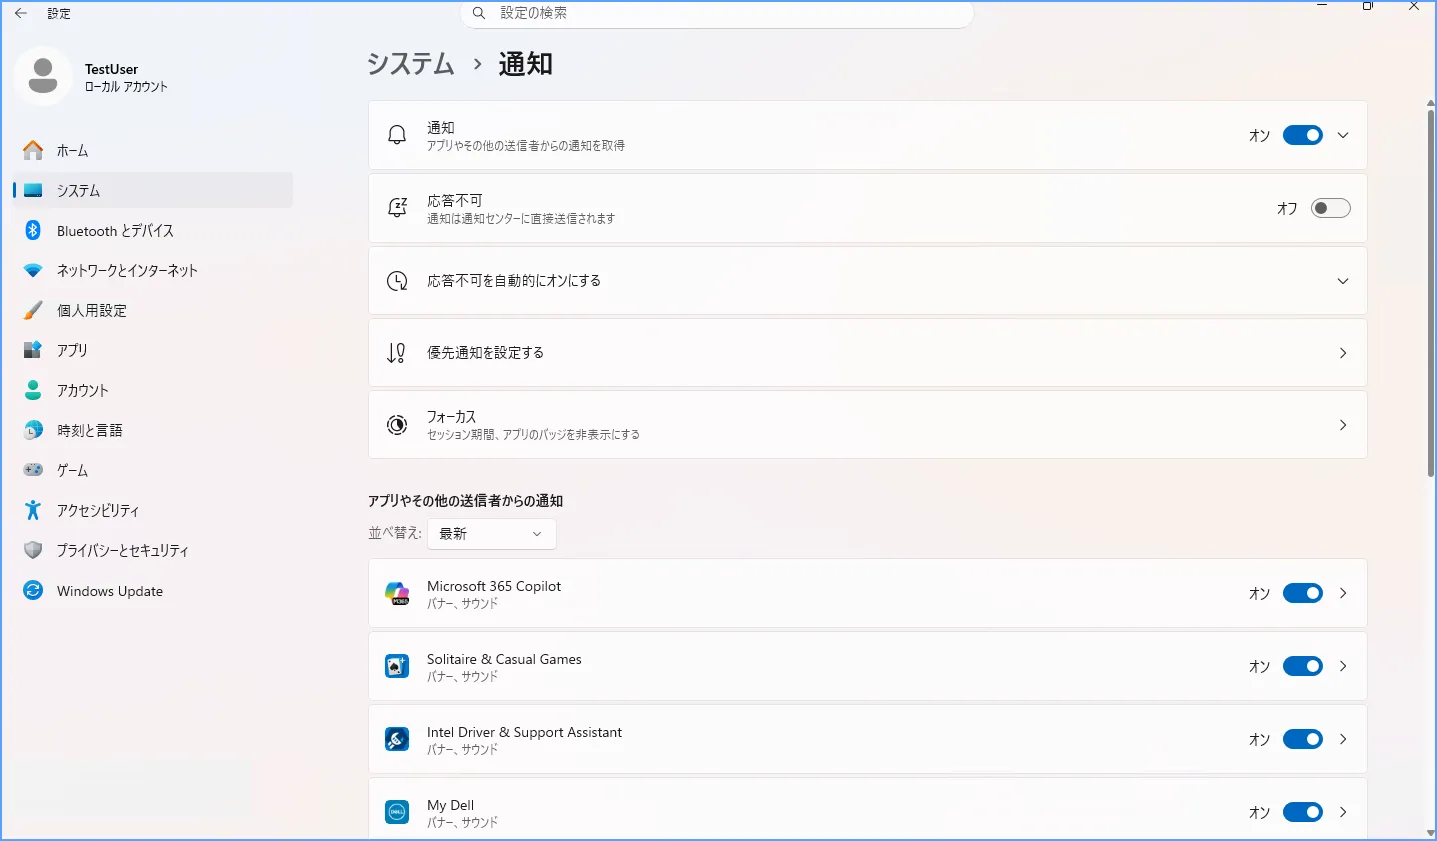Click the Solitaire & Casual Games app icon
Screen dimensions: 1437x841
click(397, 666)
